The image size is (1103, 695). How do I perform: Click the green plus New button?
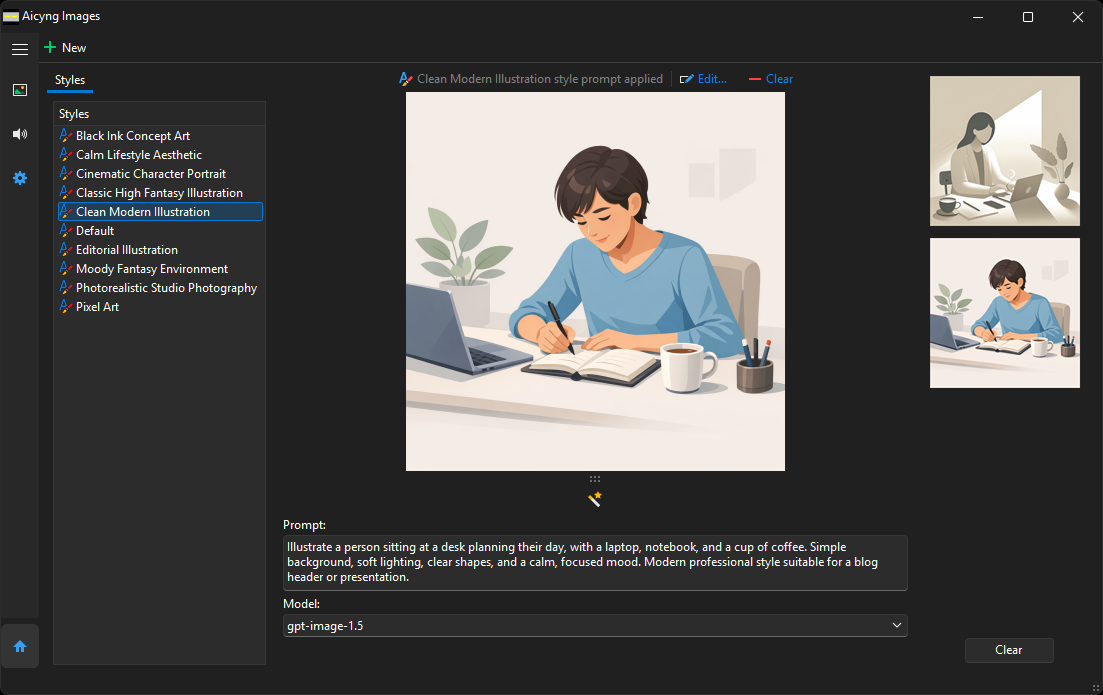[x=65, y=48]
